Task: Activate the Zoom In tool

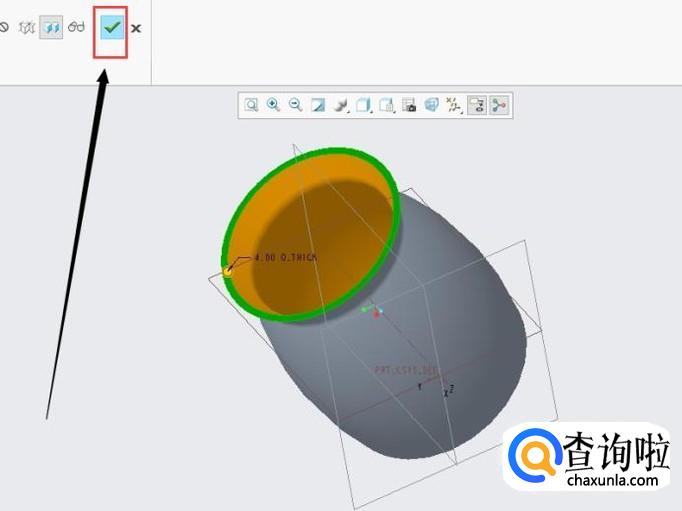Action: 273,105
